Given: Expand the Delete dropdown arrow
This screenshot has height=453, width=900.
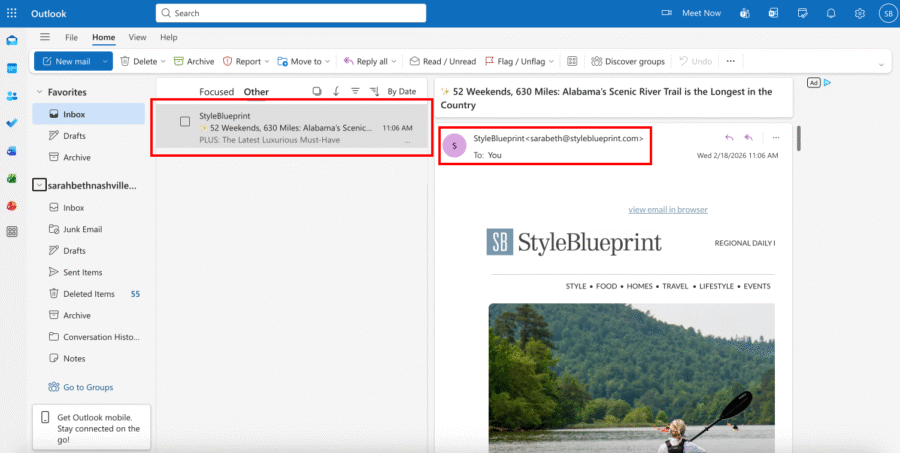Looking at the screenshot, I should pyautogui.click(x=163, y=61).
